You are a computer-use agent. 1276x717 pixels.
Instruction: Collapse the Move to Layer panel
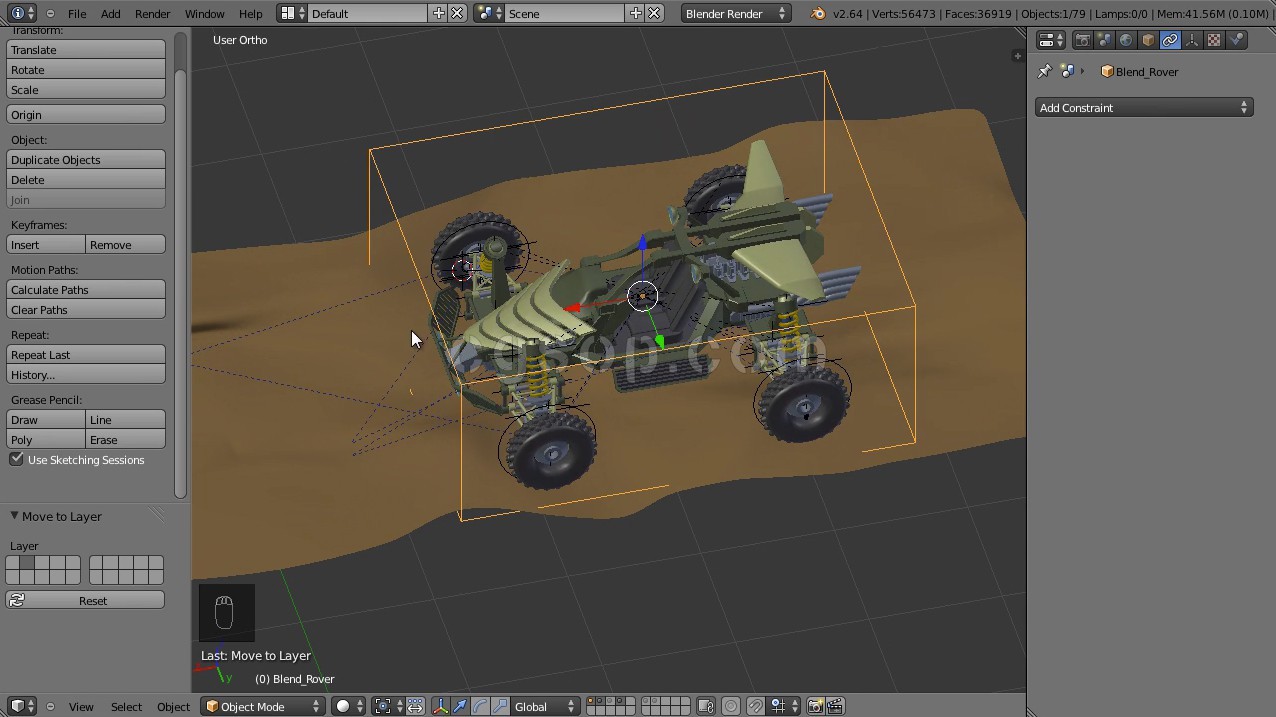(15, 516)
